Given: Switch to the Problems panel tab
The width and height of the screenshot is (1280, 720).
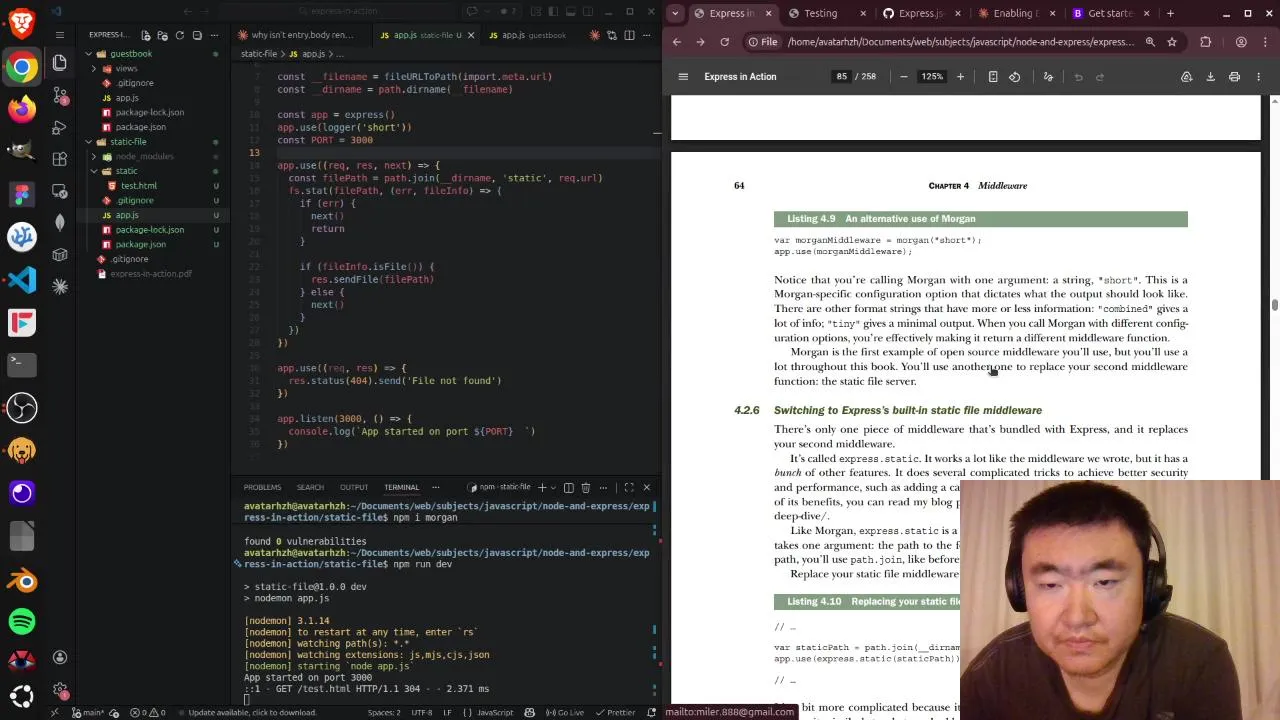Looking at the screenshot, I should tap(263, 487).
